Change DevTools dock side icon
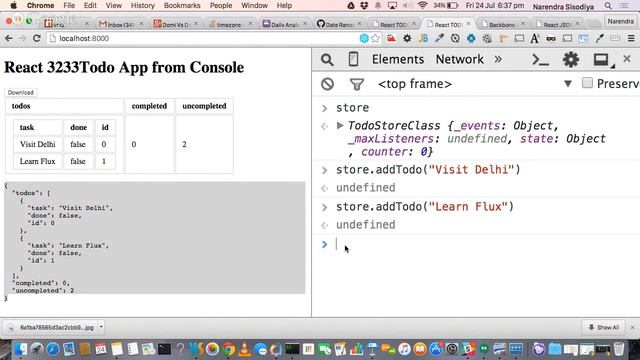 coord(602,60)
